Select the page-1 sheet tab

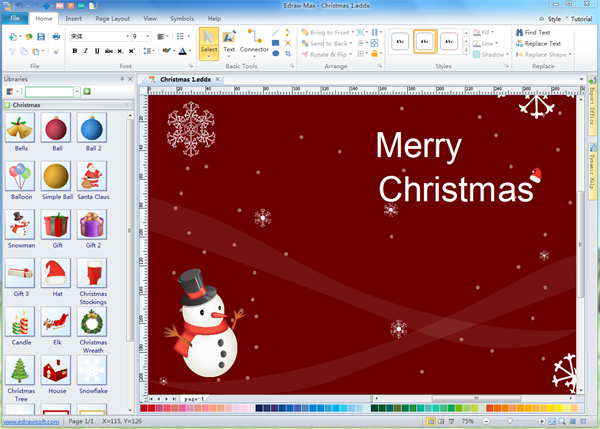pyautogui.click(x=194, y=399)
